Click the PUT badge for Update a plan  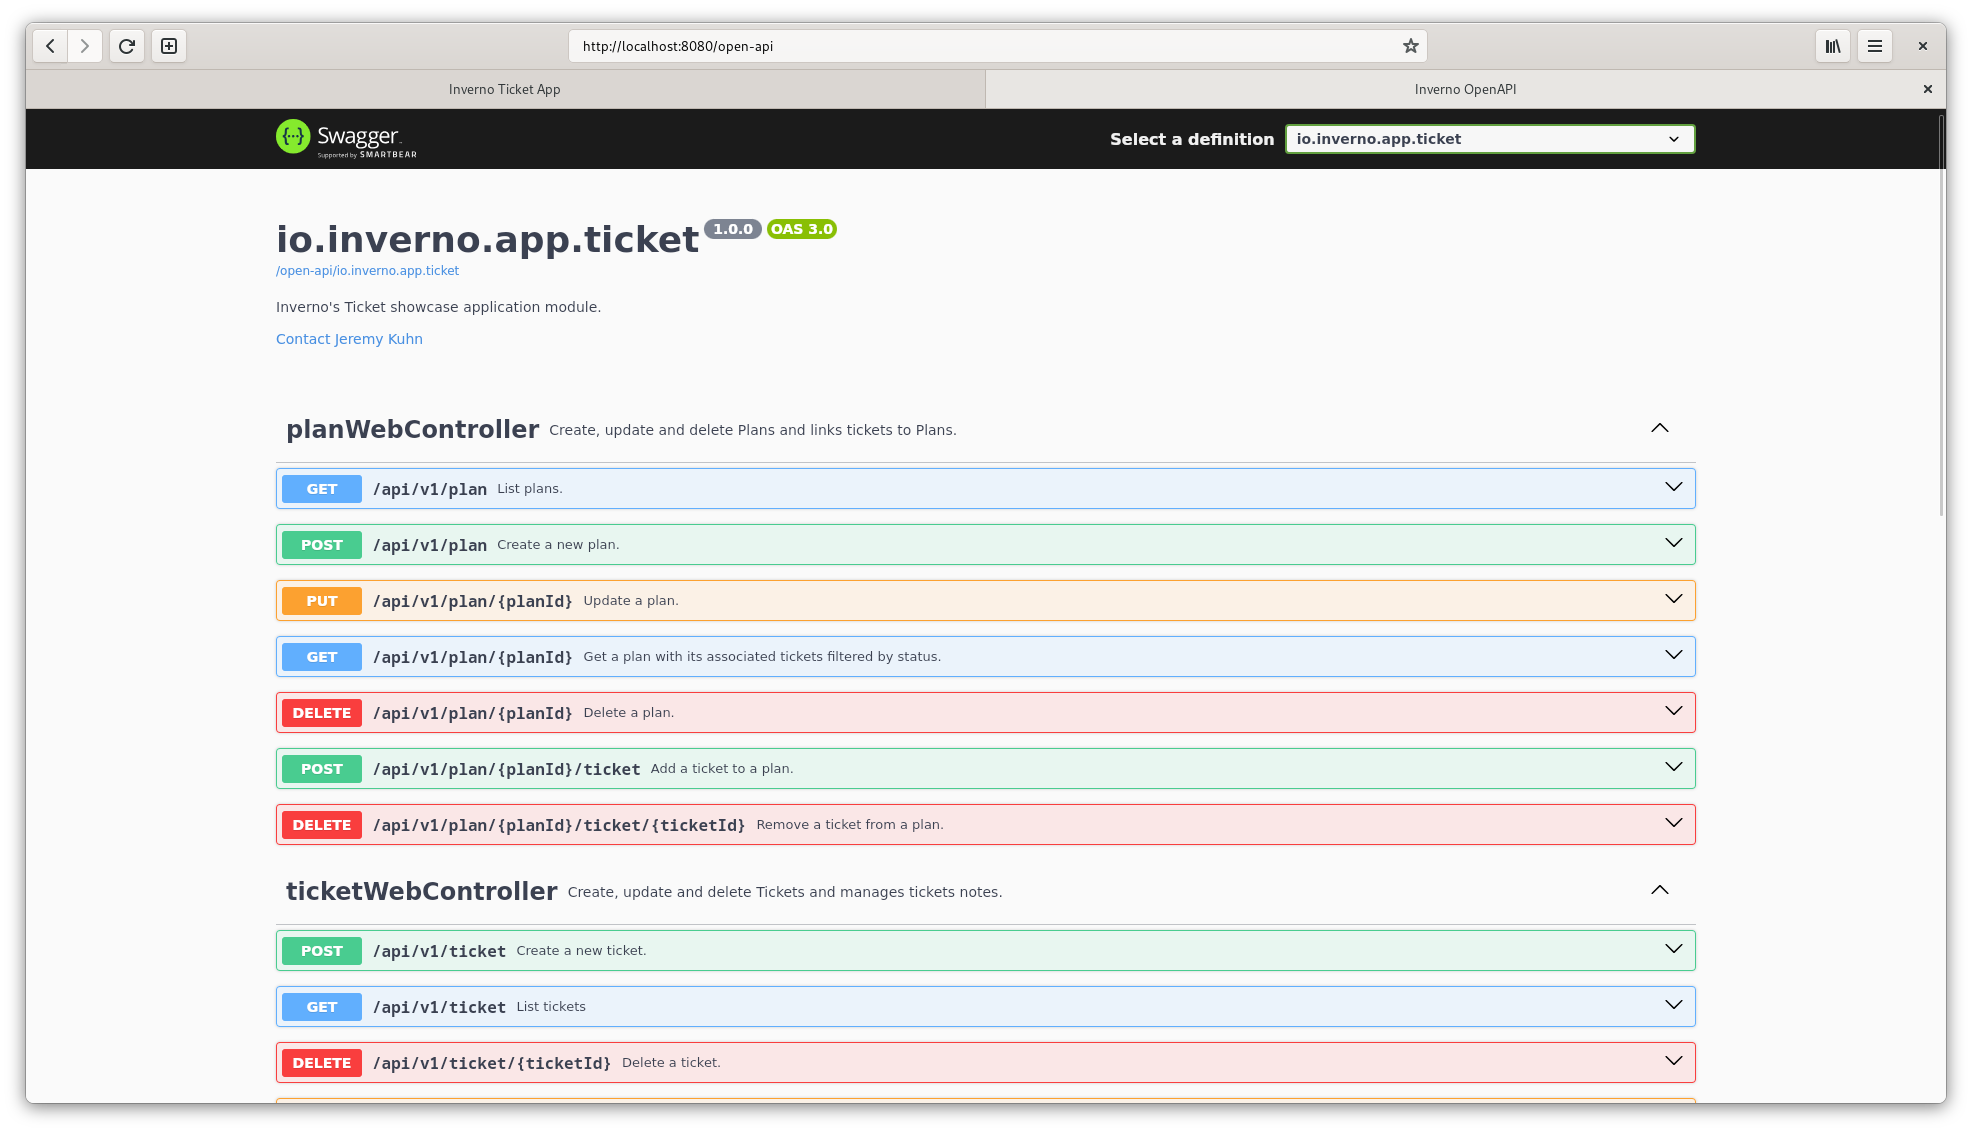click(x=322, y=601)
